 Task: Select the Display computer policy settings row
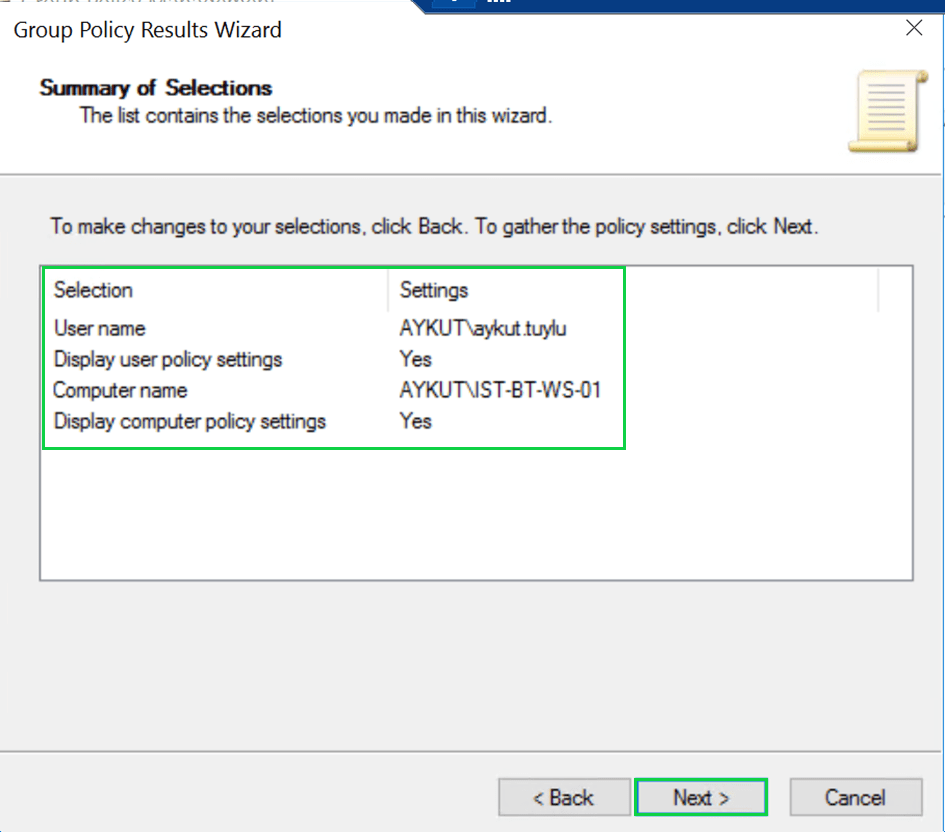(x=190, y=421)
